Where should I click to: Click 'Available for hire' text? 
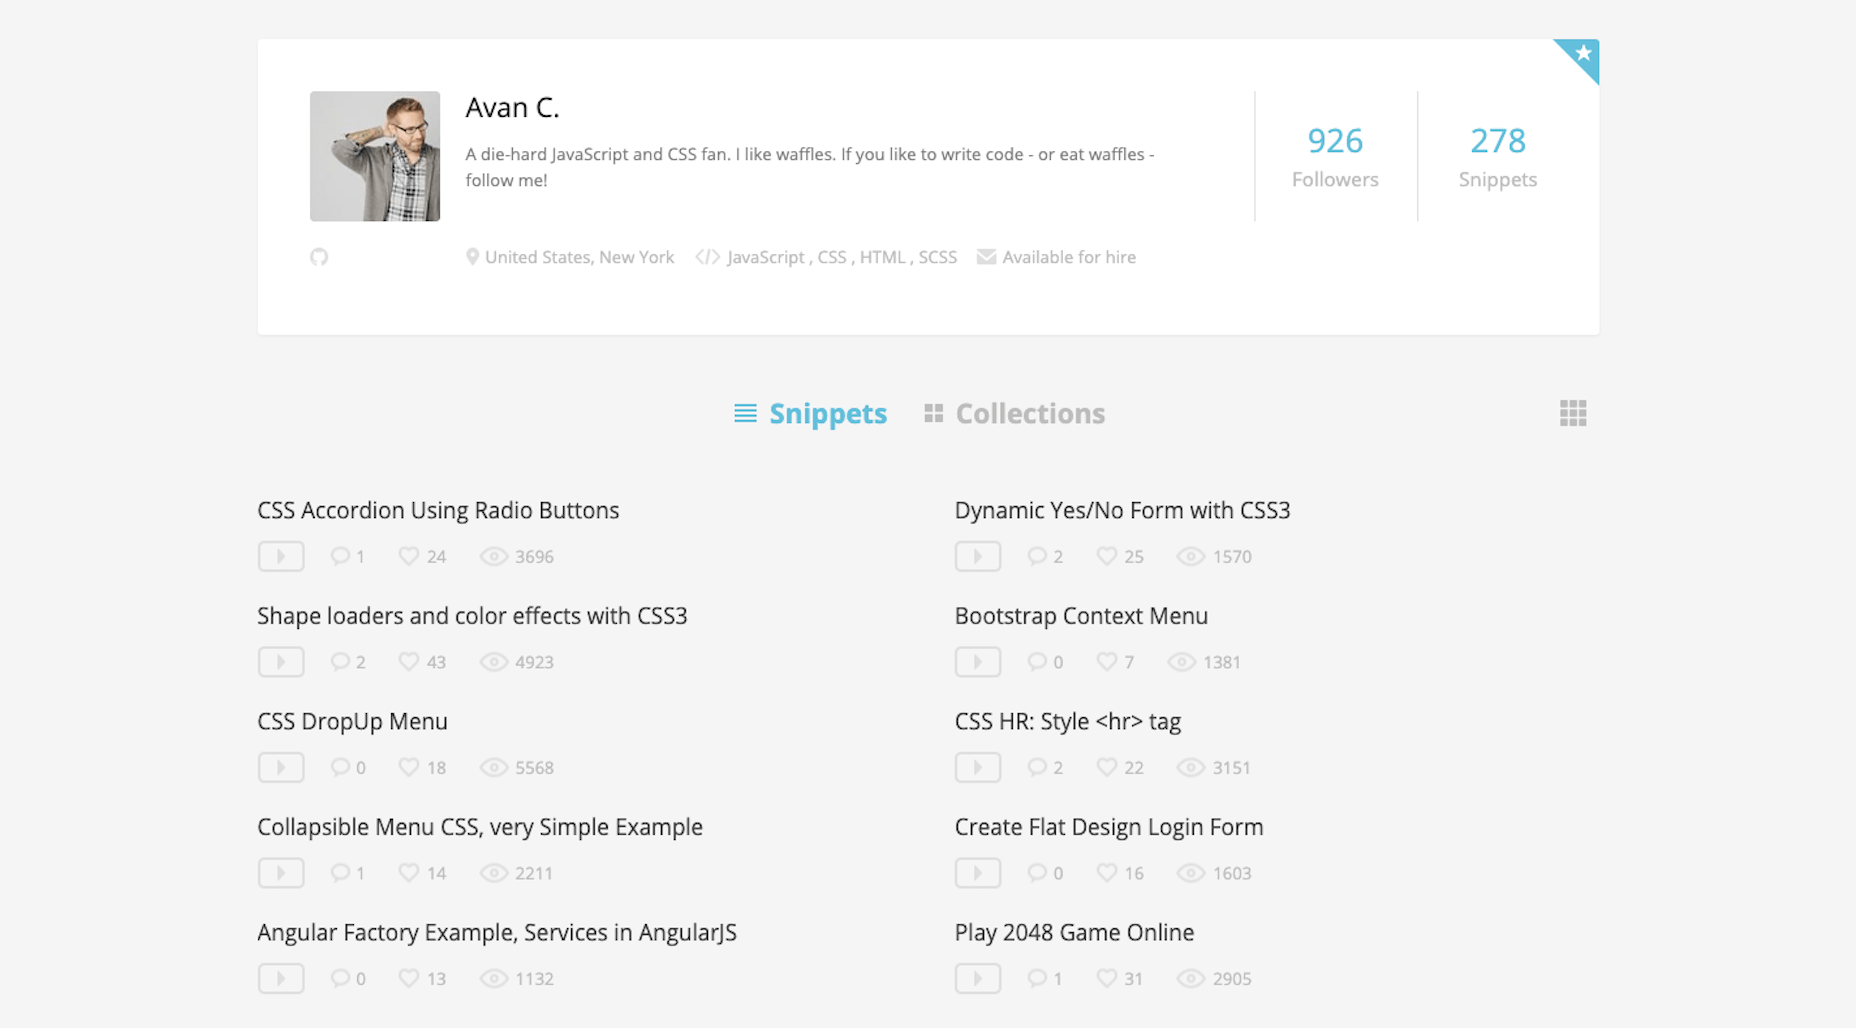point(1069,257)
